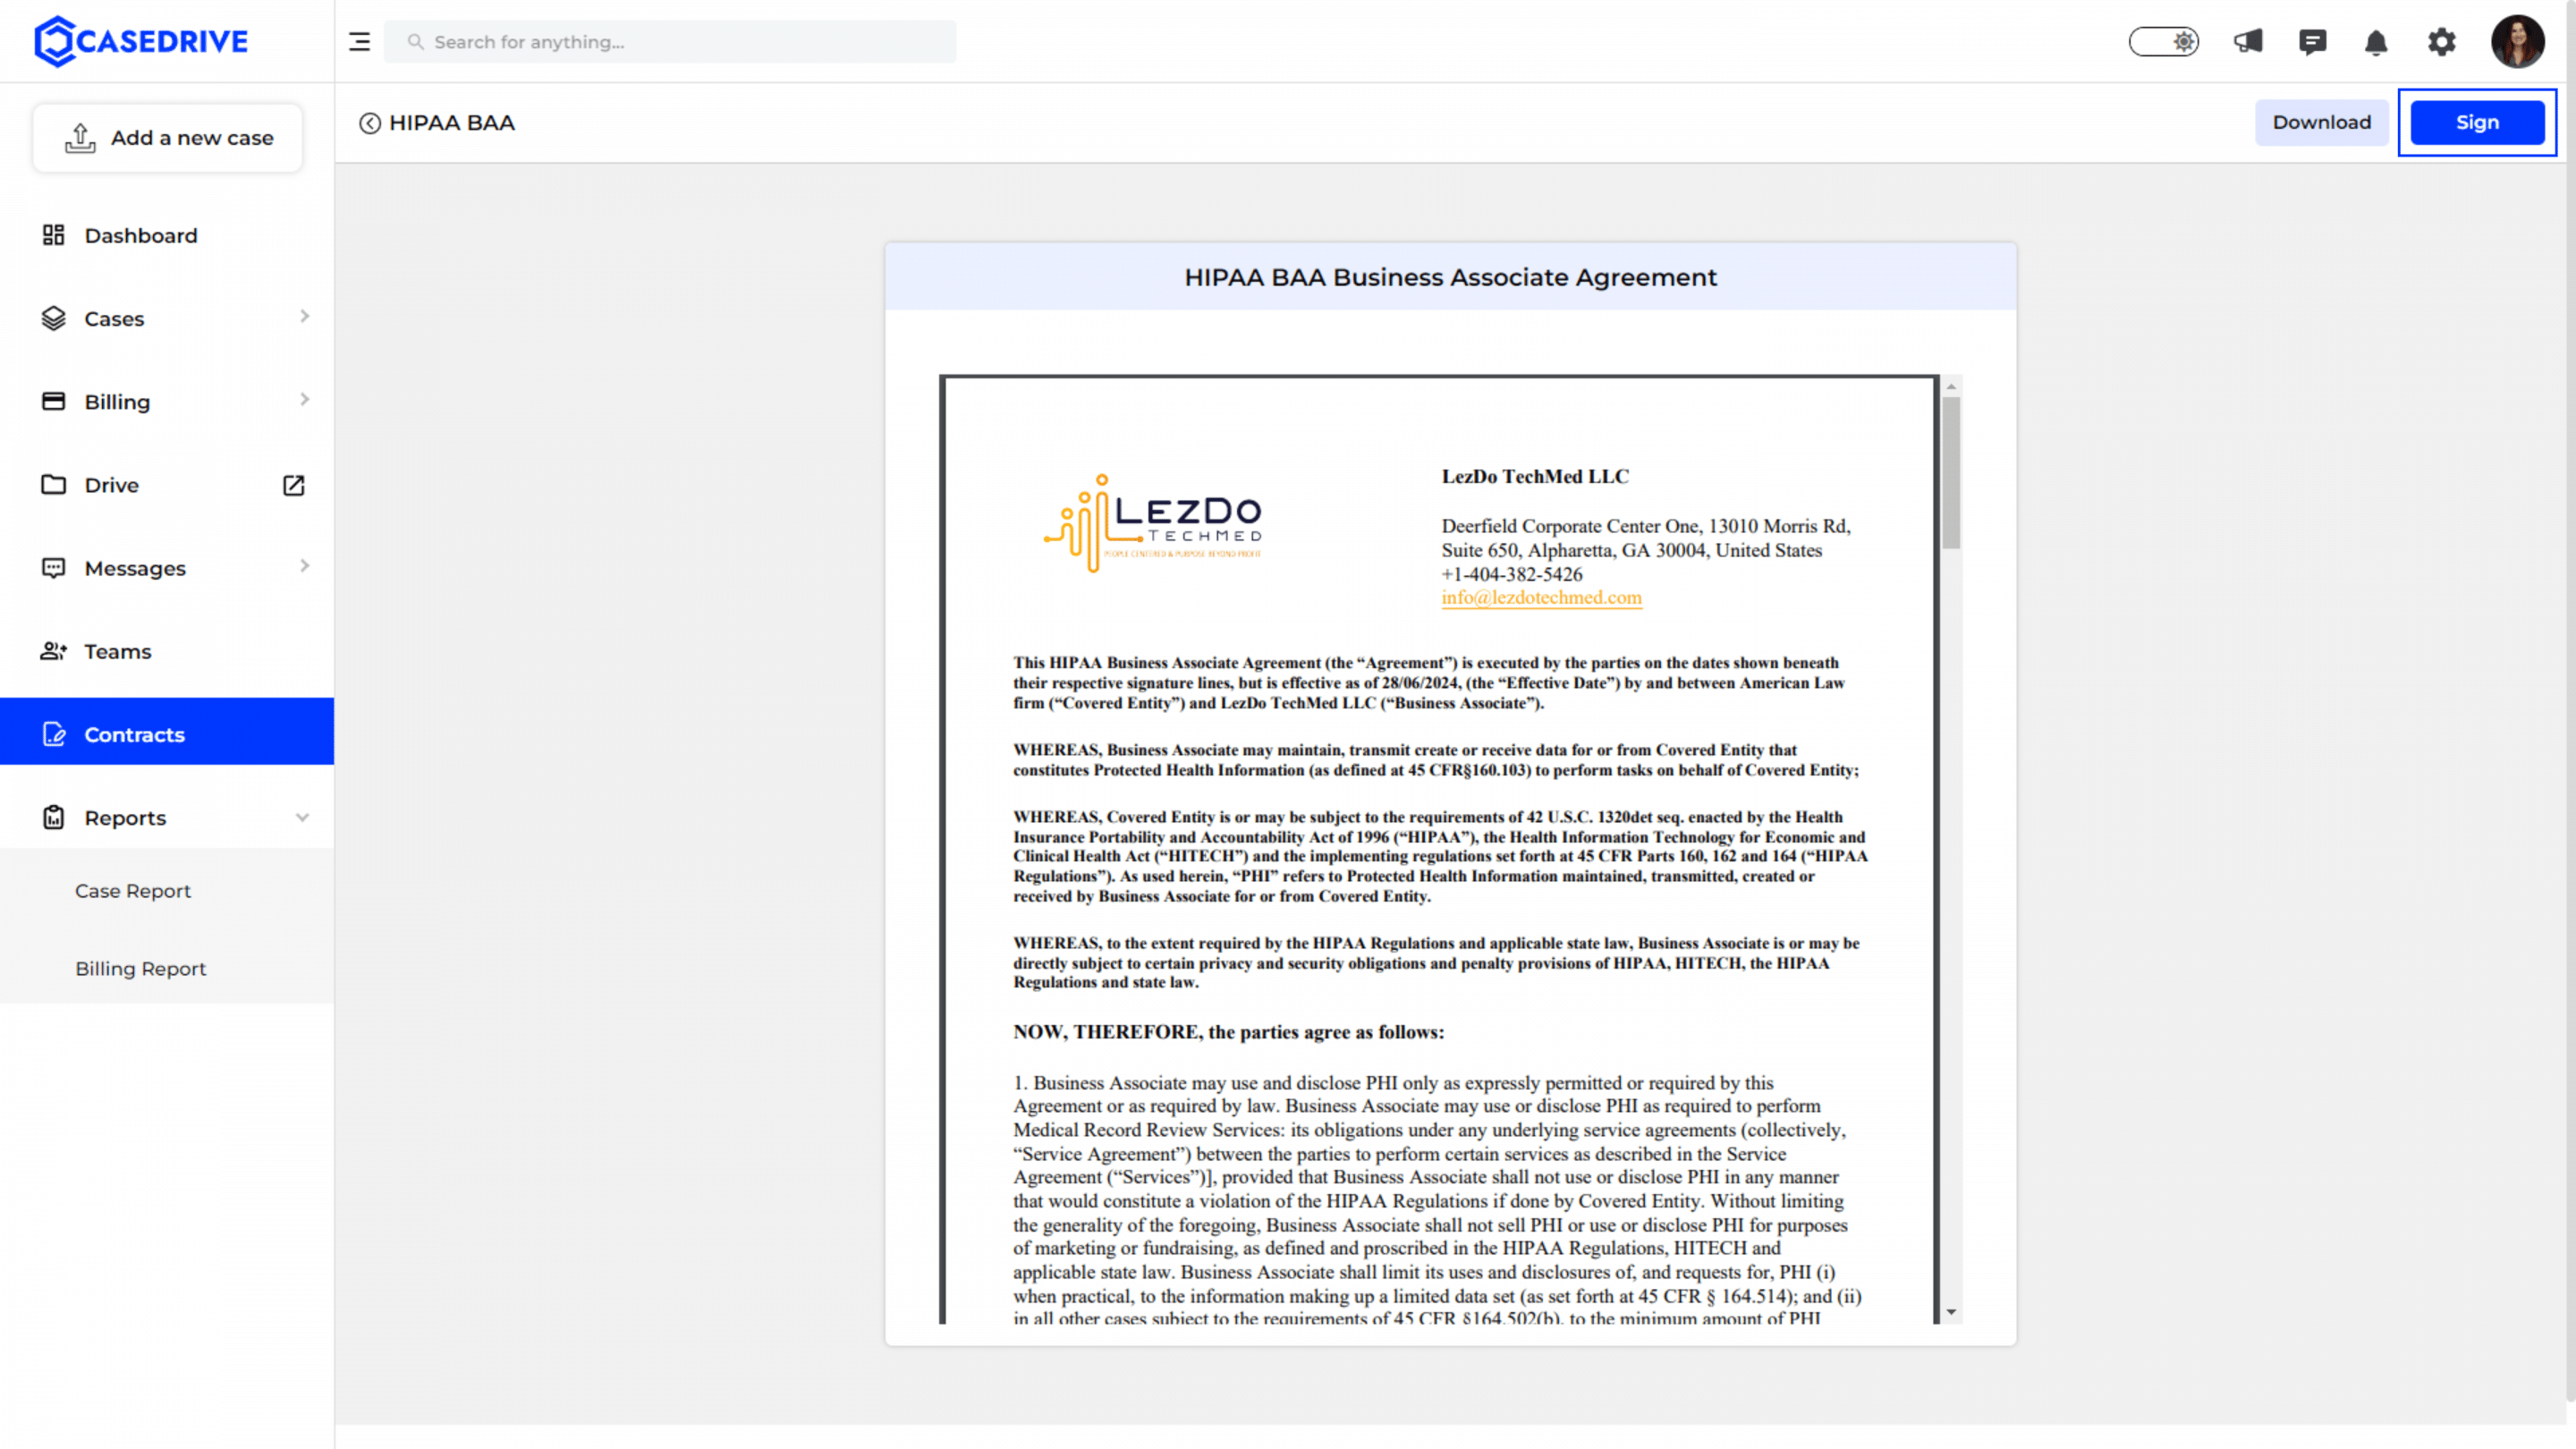Screen dimensions: 2576x1449
Task: Click the Sign button
Action: (x=2477, y=122)
